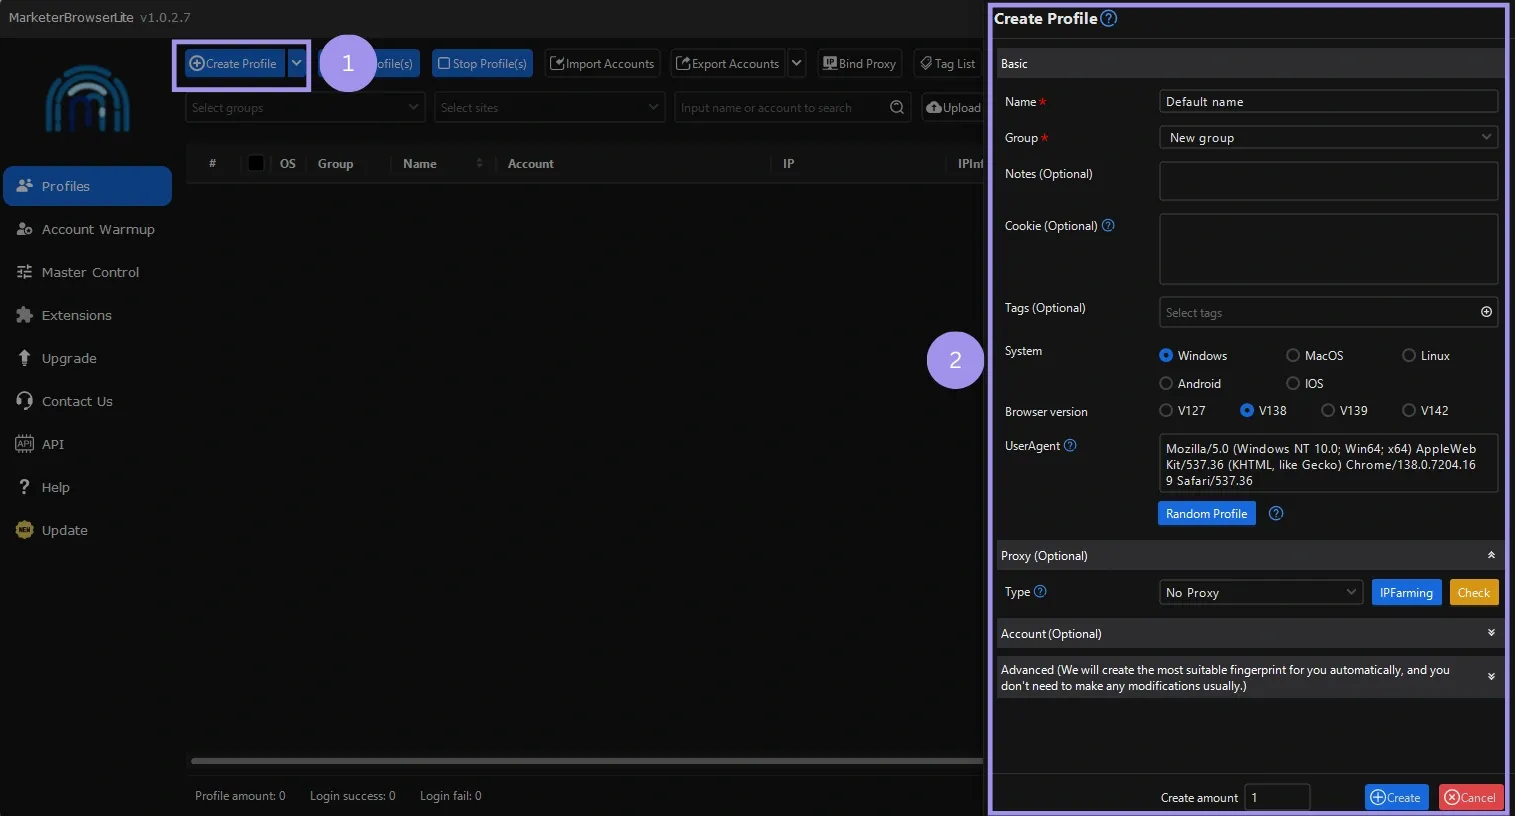Viewport: 1515px width, 816px height.
Task: Open the Group dropdown showing New group
Action: click(1328, 137)
